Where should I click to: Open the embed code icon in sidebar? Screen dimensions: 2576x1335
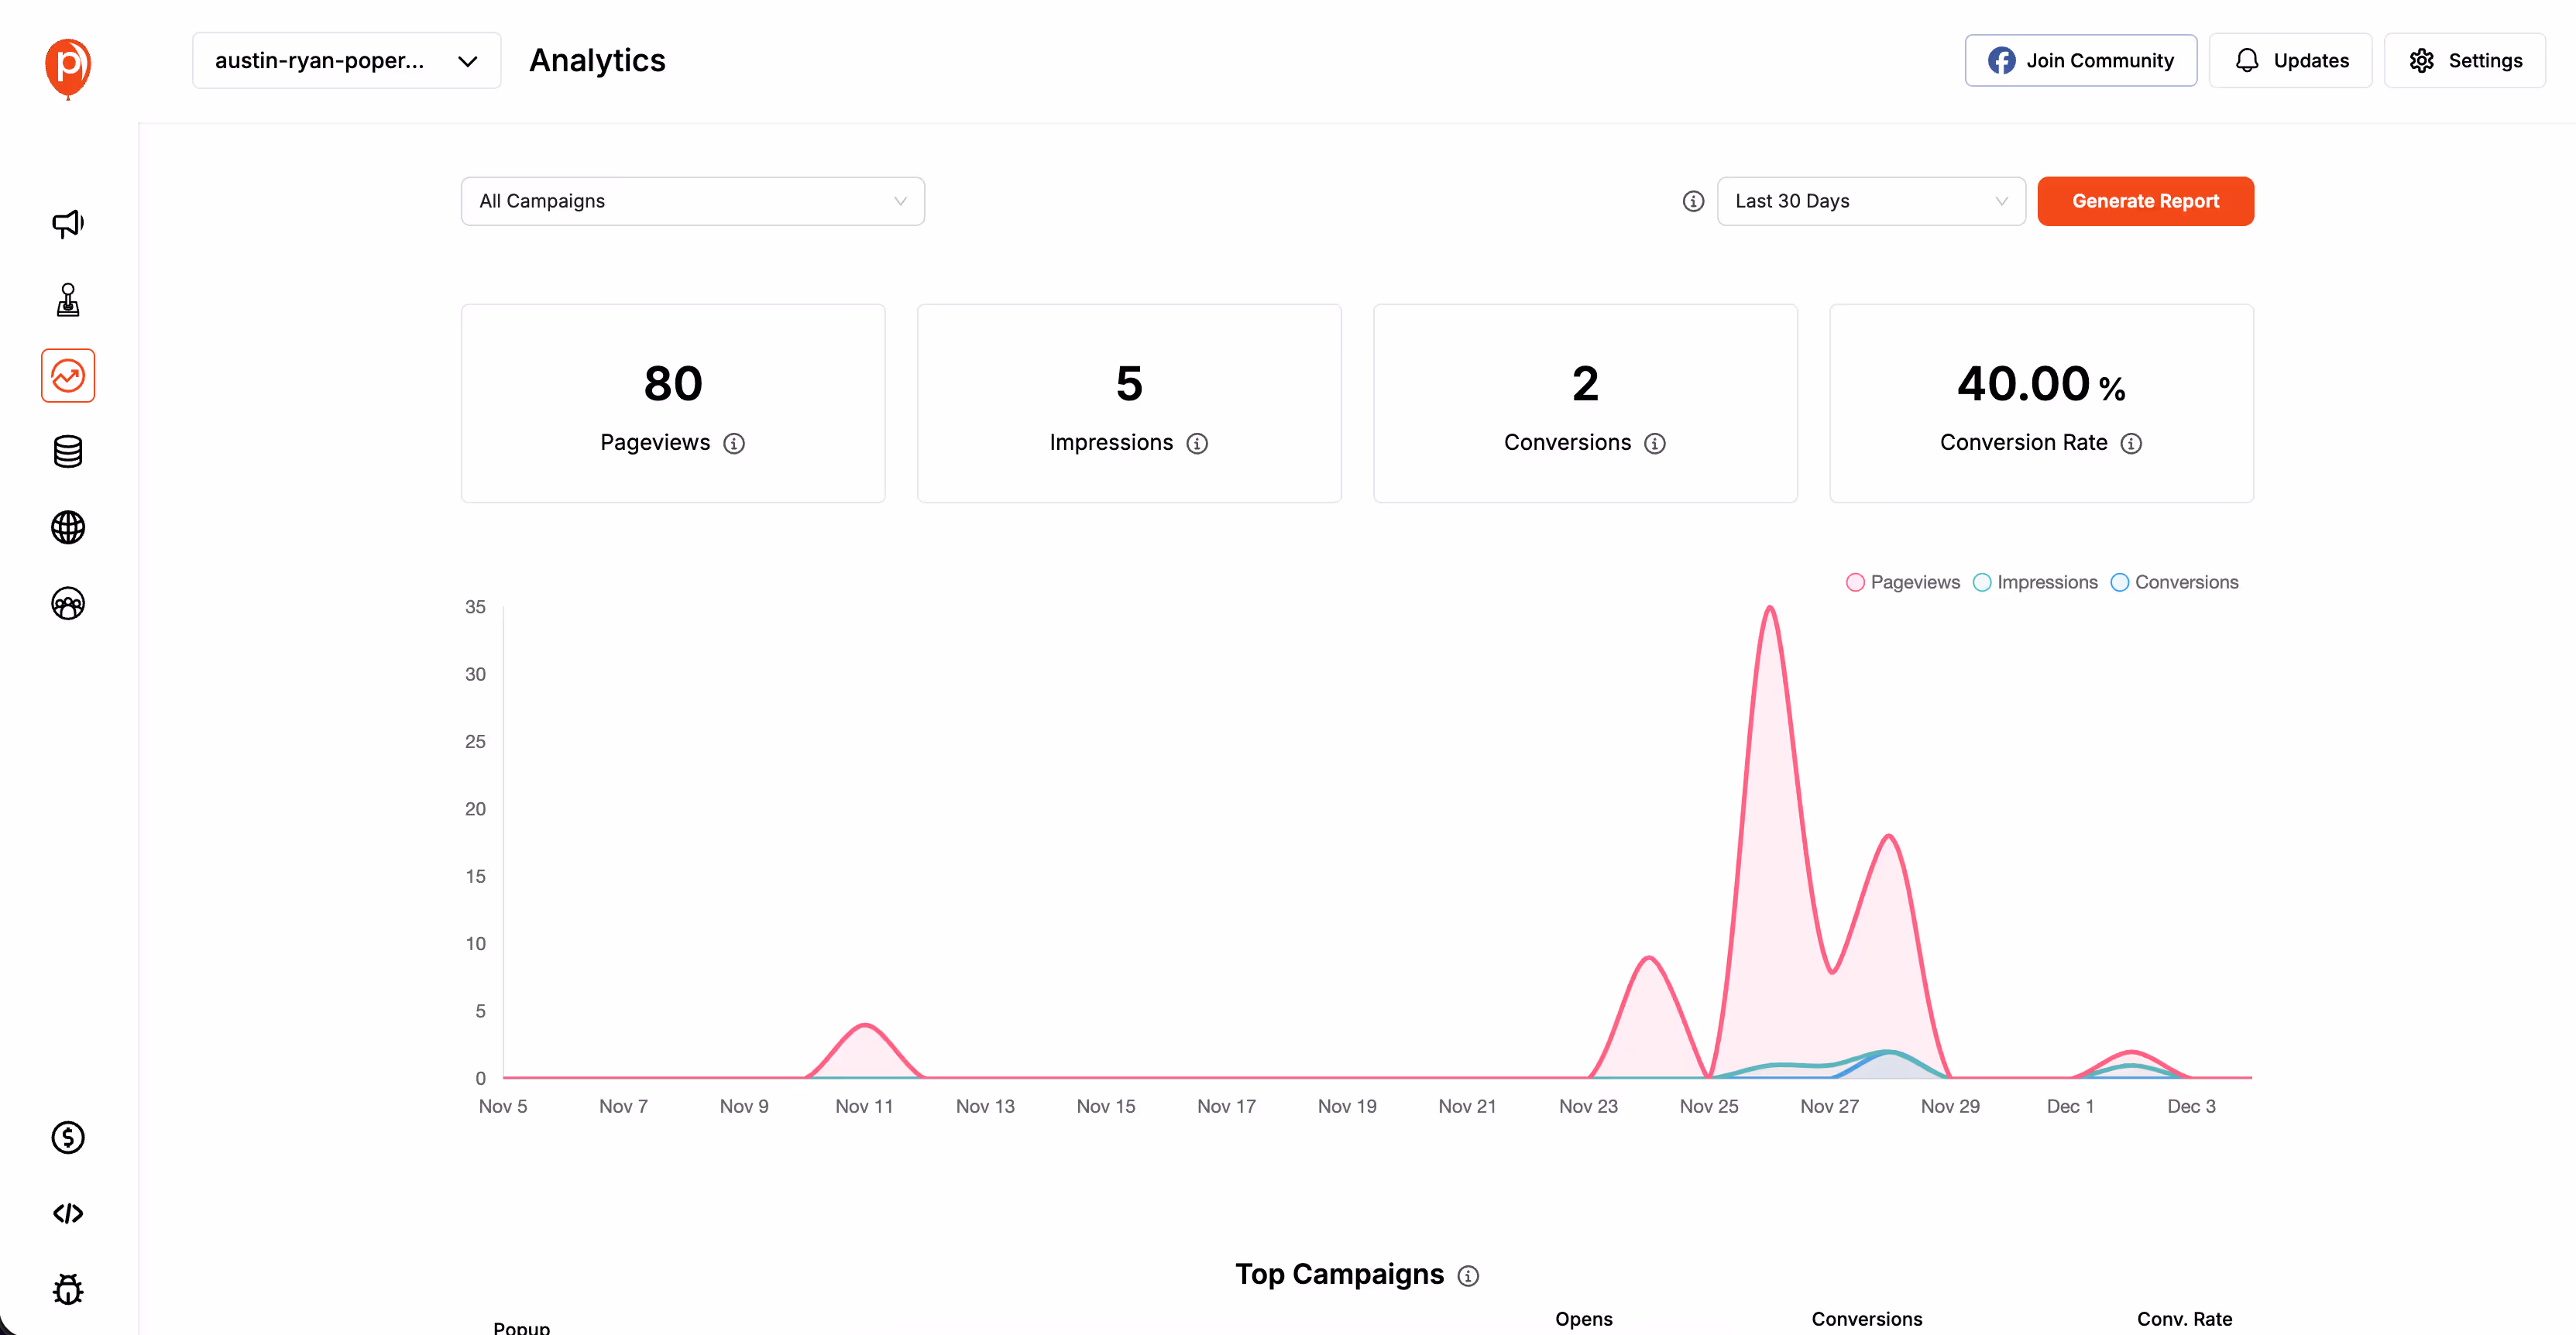click(x=67, y=1213)
